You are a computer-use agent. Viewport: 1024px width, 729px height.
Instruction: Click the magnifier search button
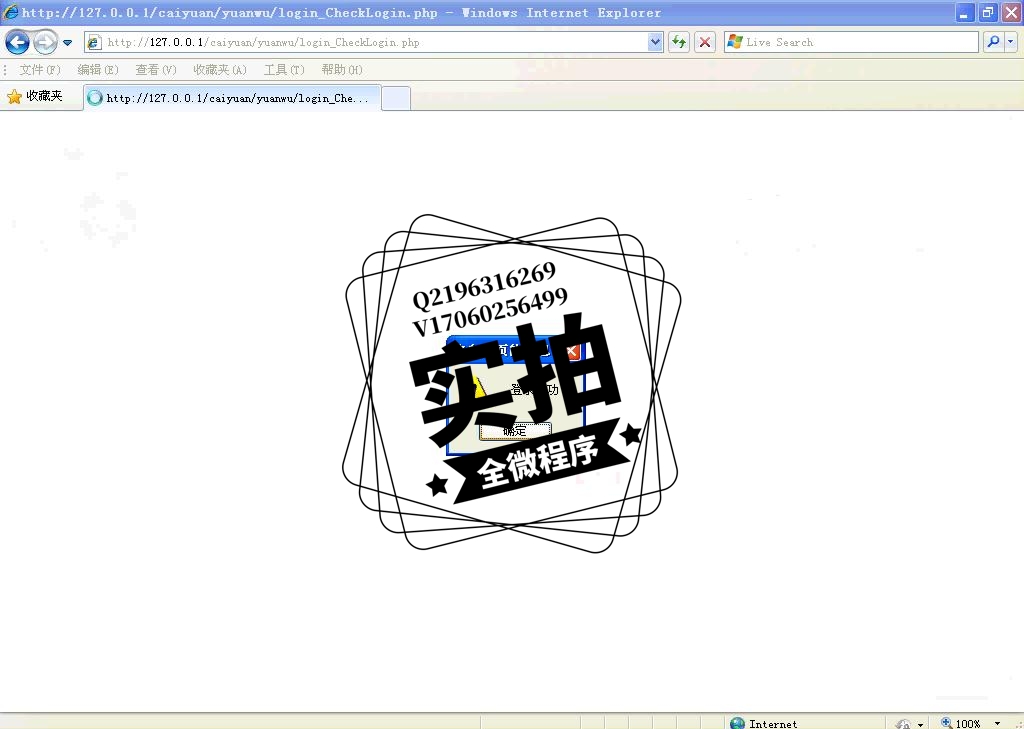pyautogui.click(x=993, y=42)
